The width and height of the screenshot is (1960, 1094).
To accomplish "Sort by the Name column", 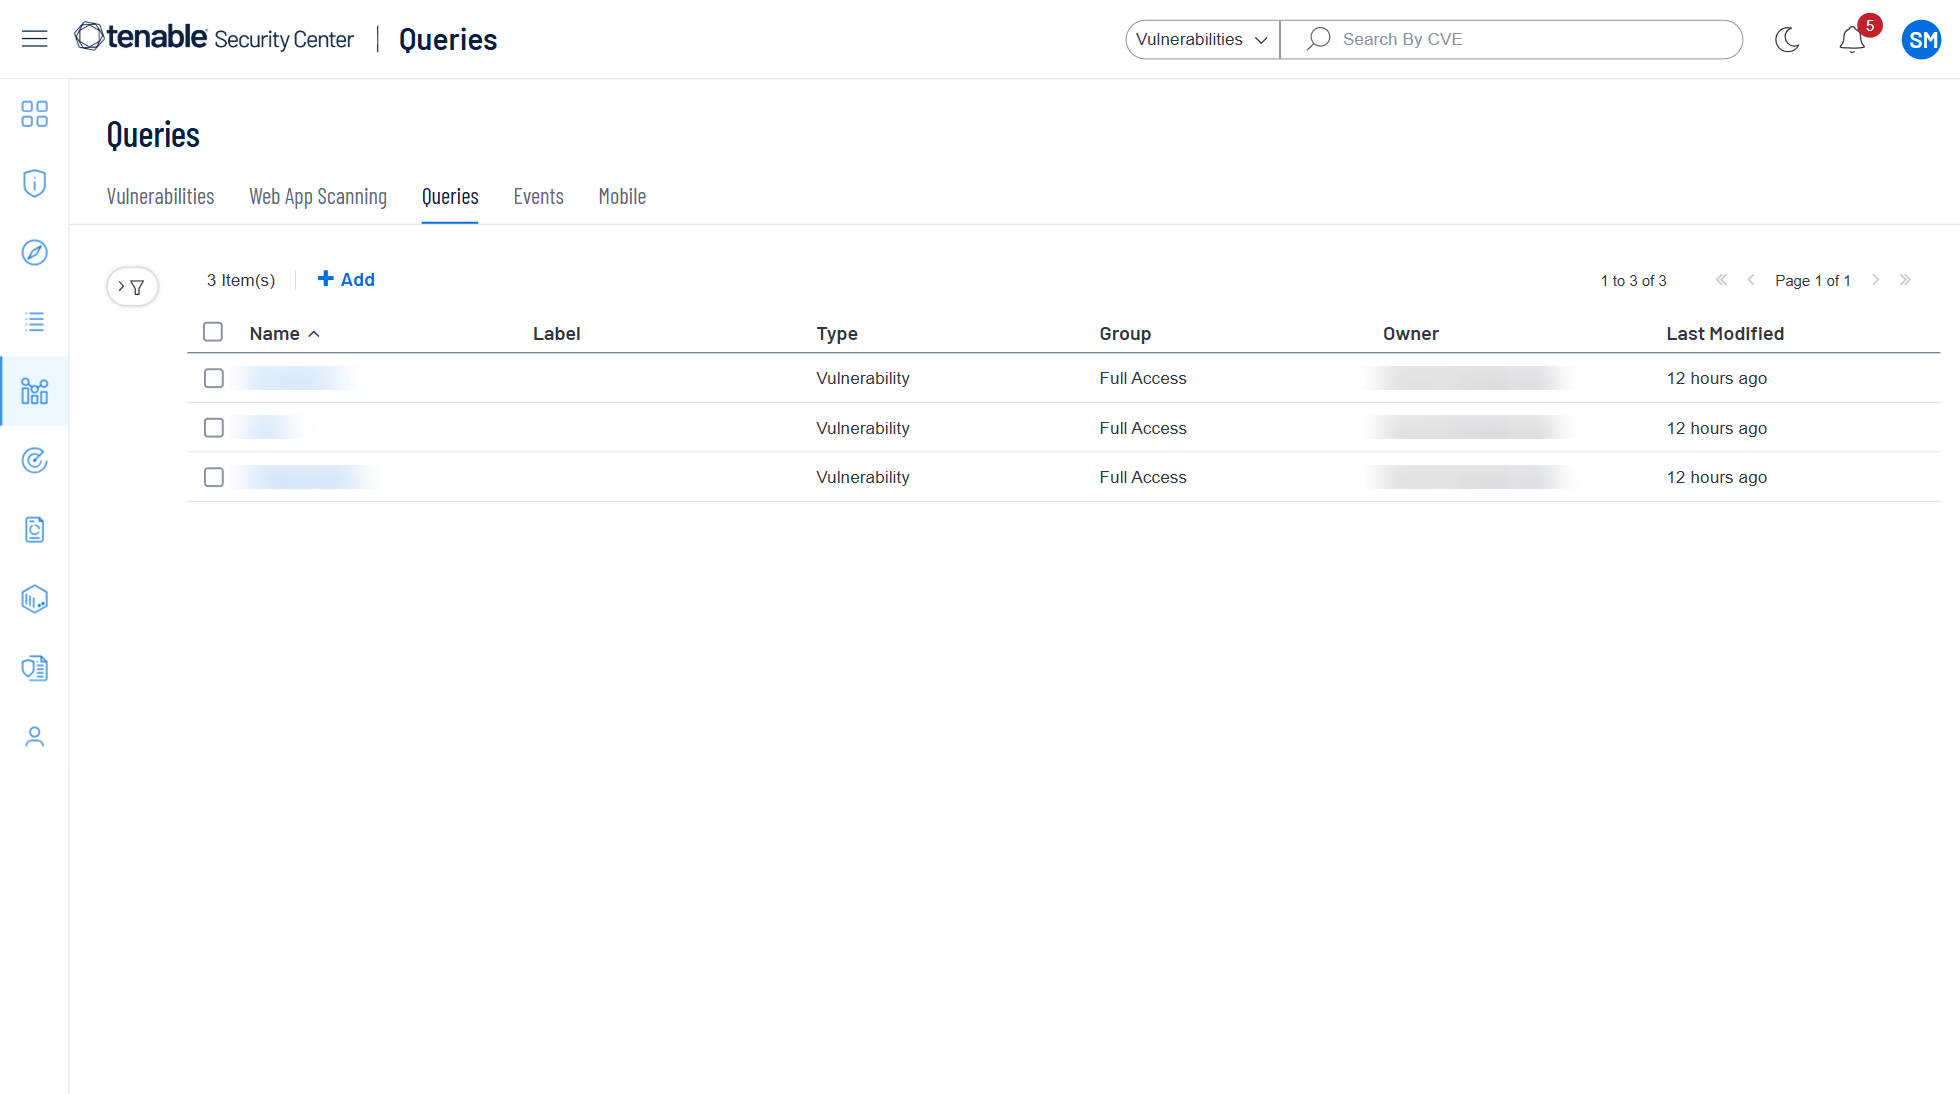I will tap(284, 334).
